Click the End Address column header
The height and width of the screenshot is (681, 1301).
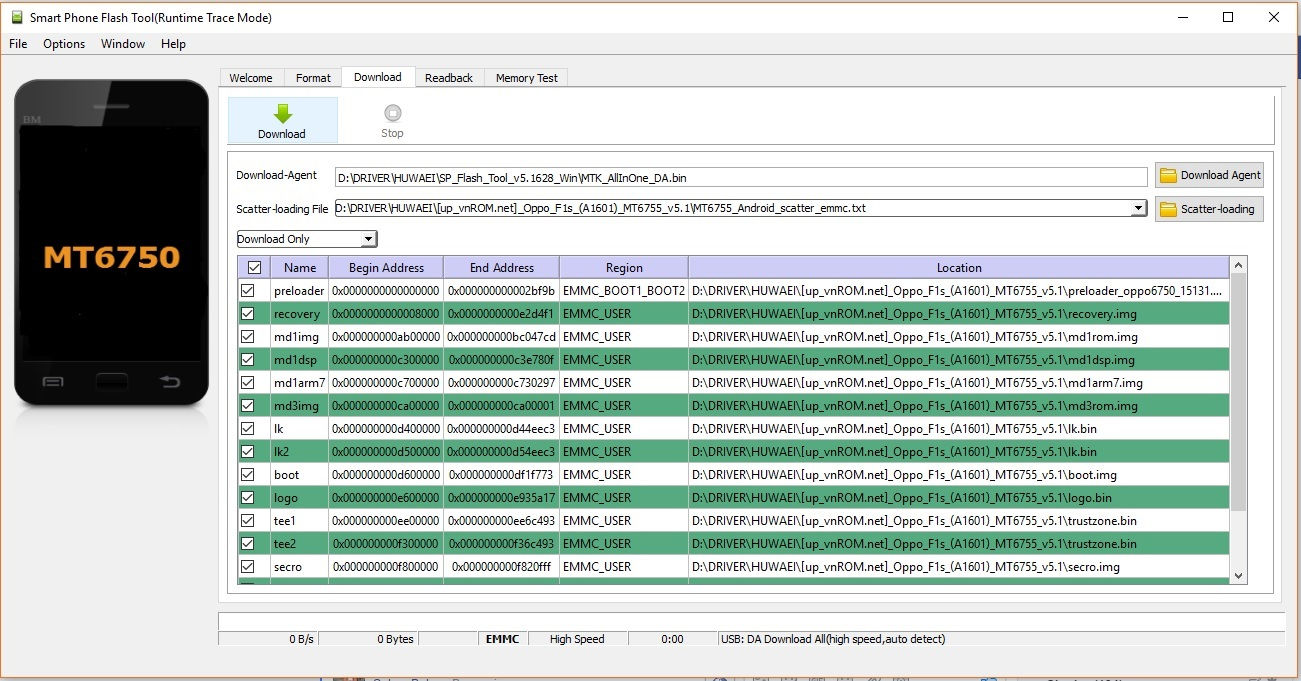click(501, 267)
